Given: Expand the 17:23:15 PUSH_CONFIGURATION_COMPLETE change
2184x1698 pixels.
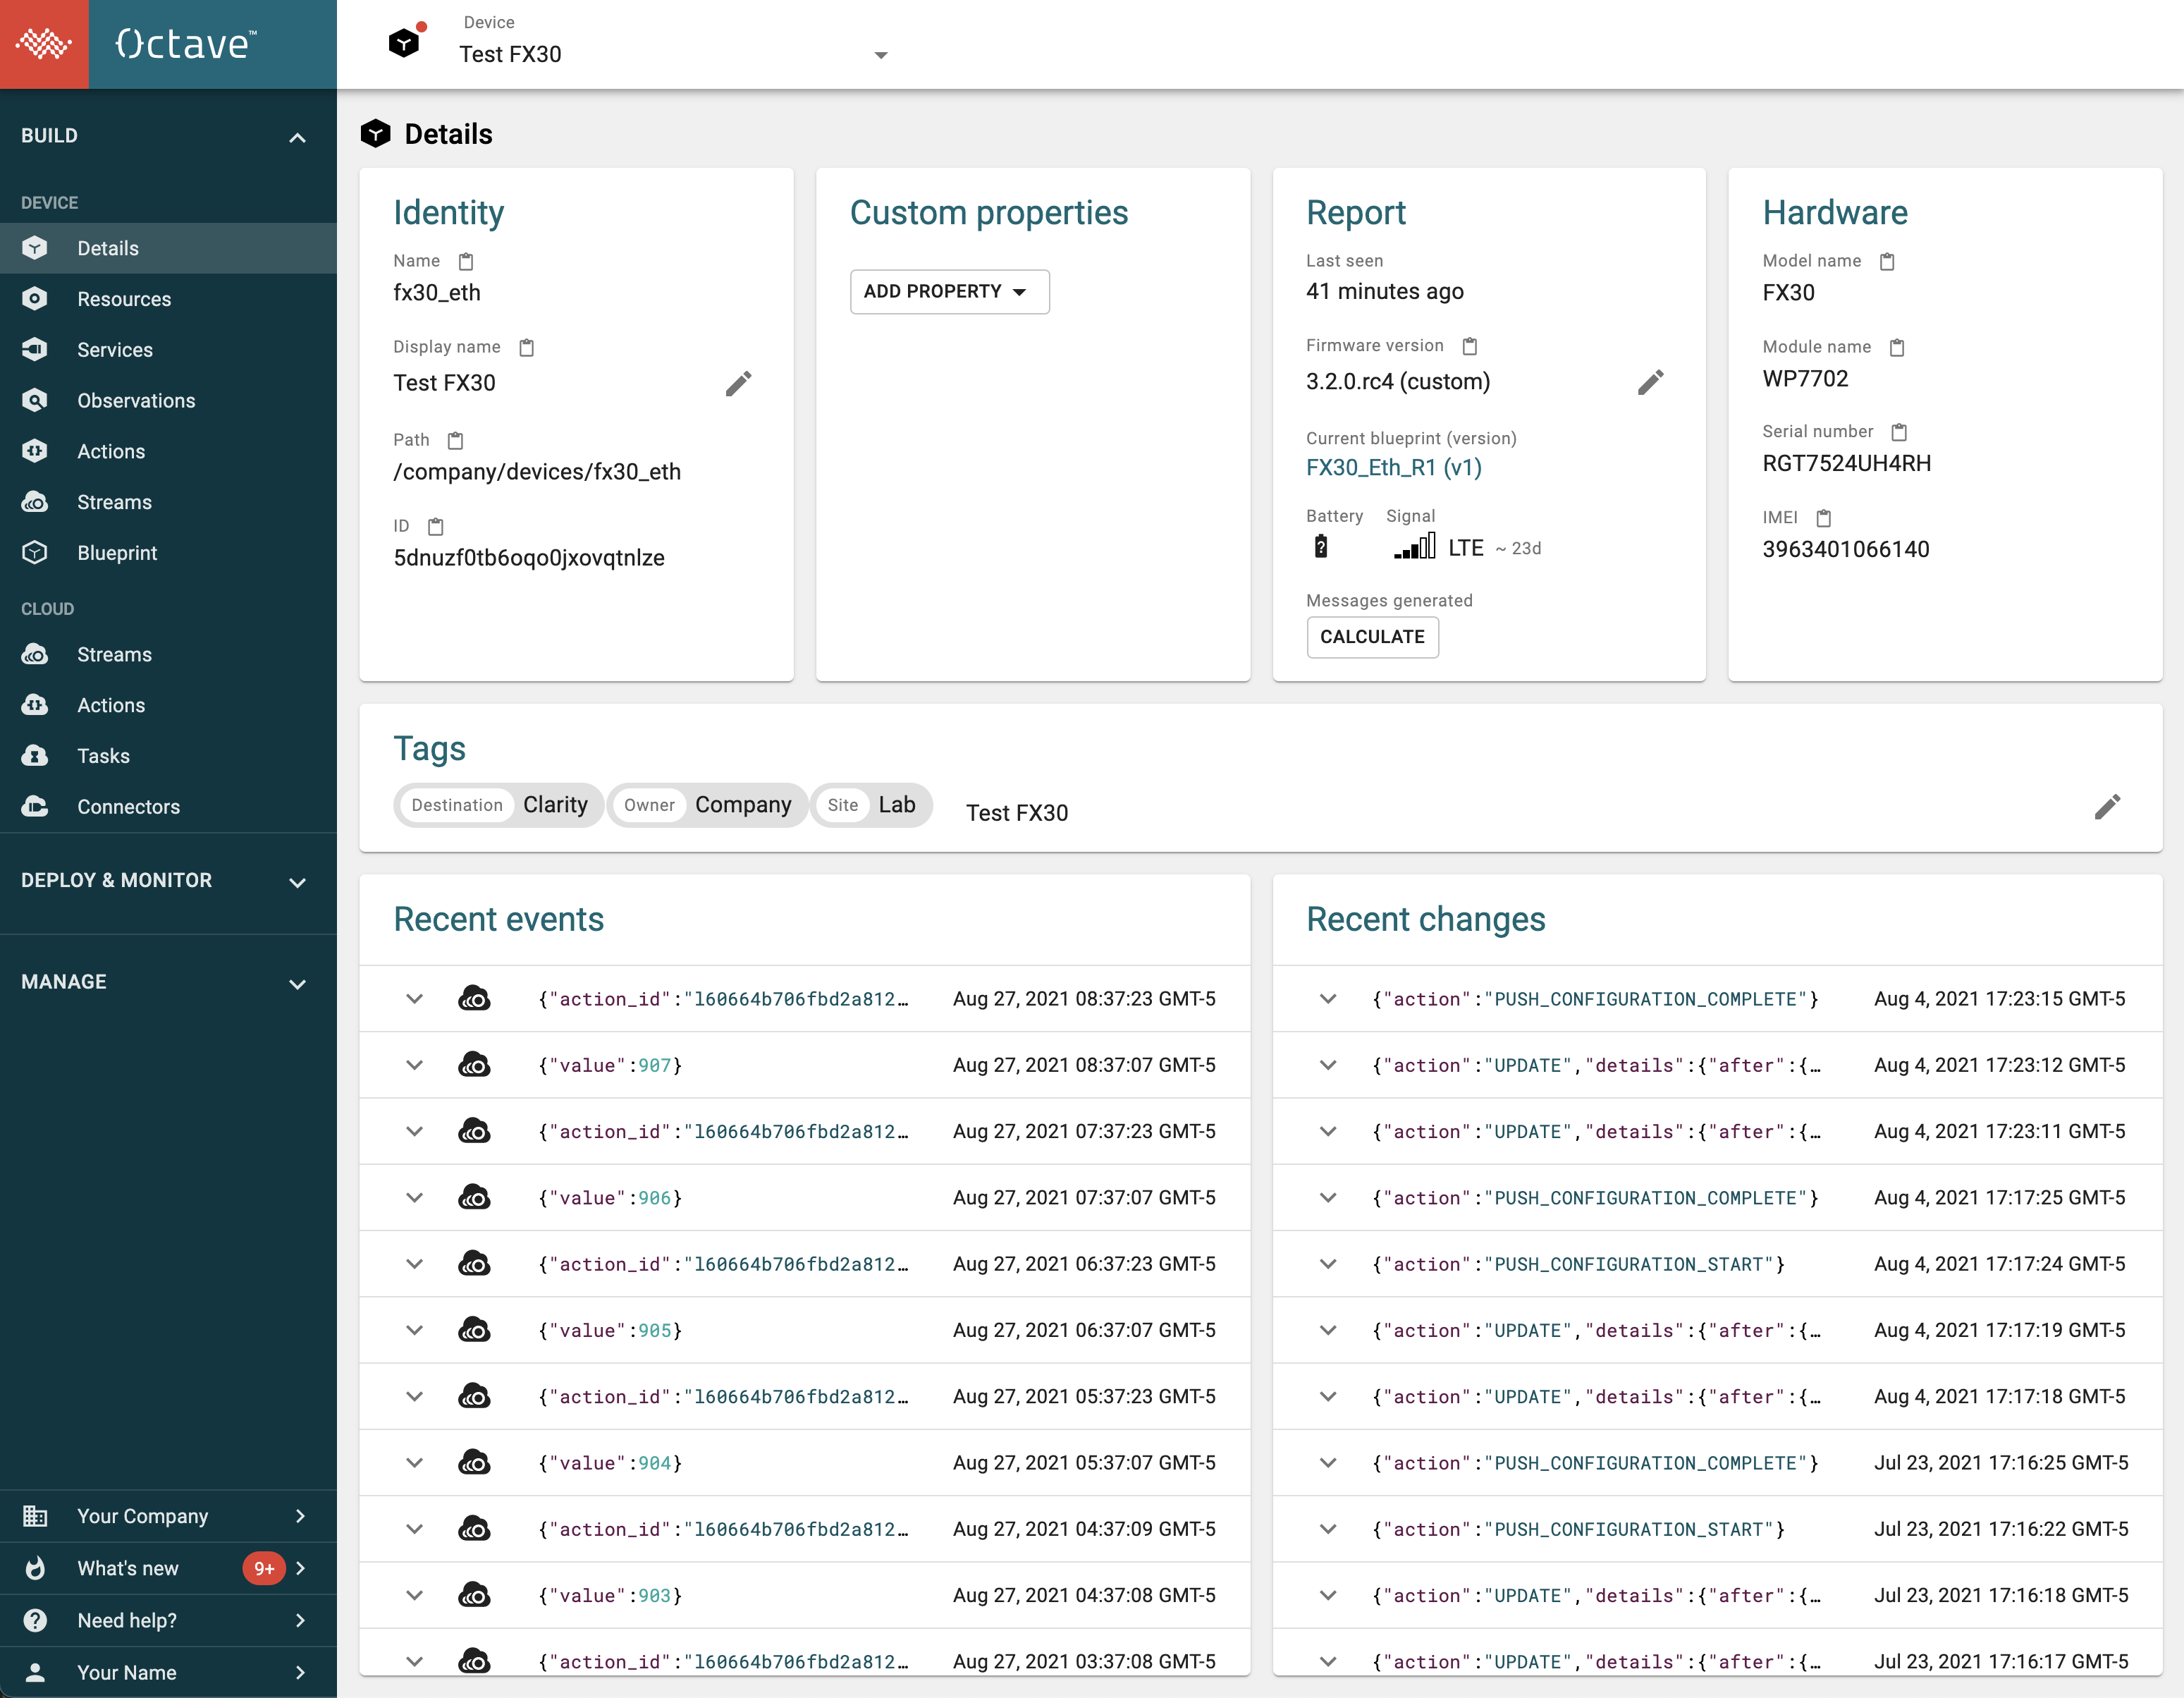Looking at the screenshot, I should 1328,999.
